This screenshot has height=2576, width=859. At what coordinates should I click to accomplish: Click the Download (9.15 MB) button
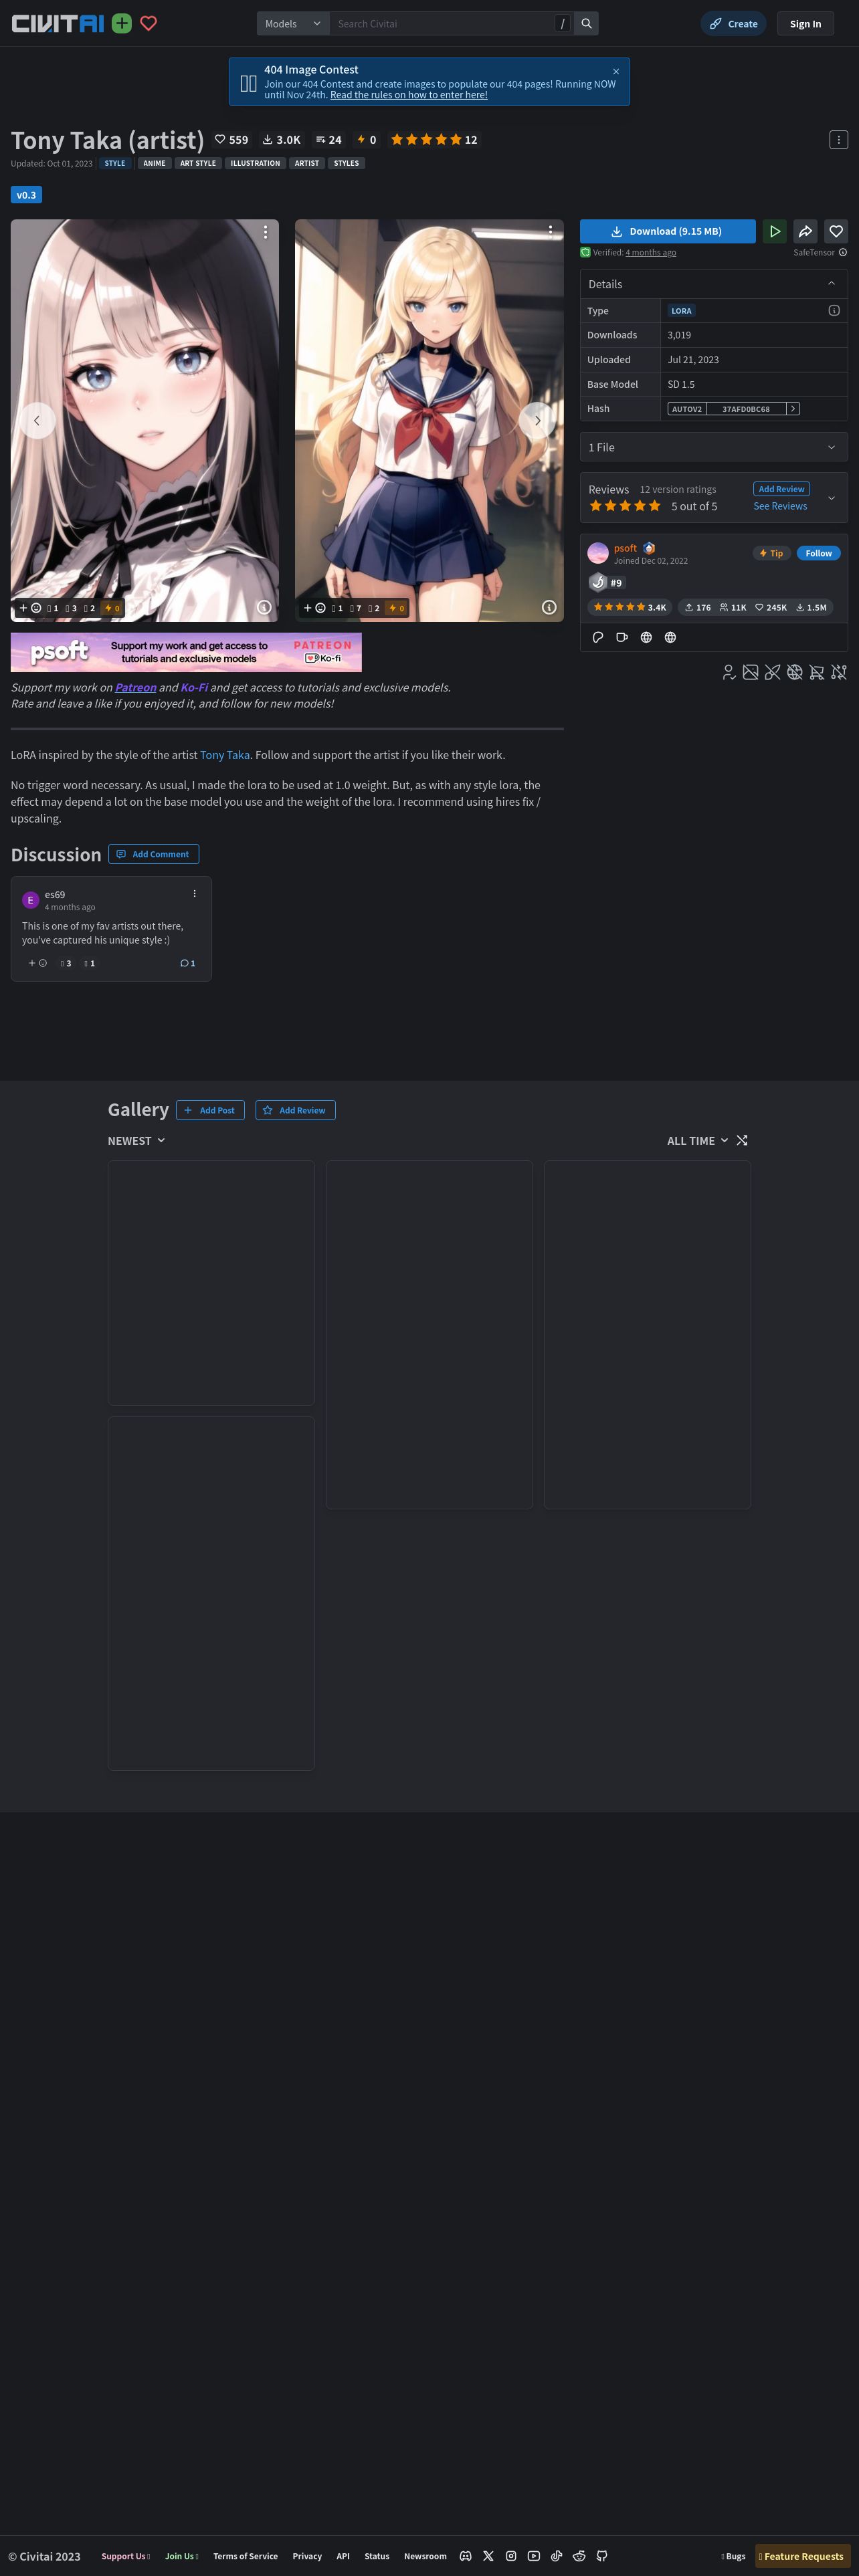tap(667, 231)
